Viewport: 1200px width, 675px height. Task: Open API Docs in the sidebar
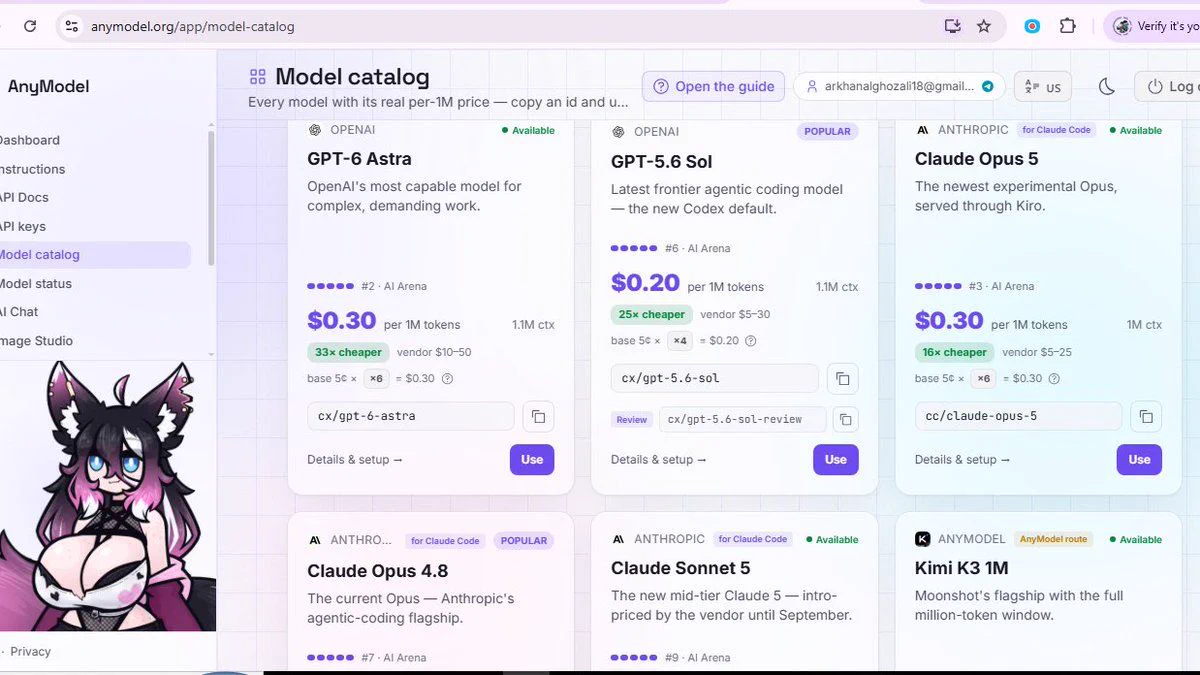(24, 197)
